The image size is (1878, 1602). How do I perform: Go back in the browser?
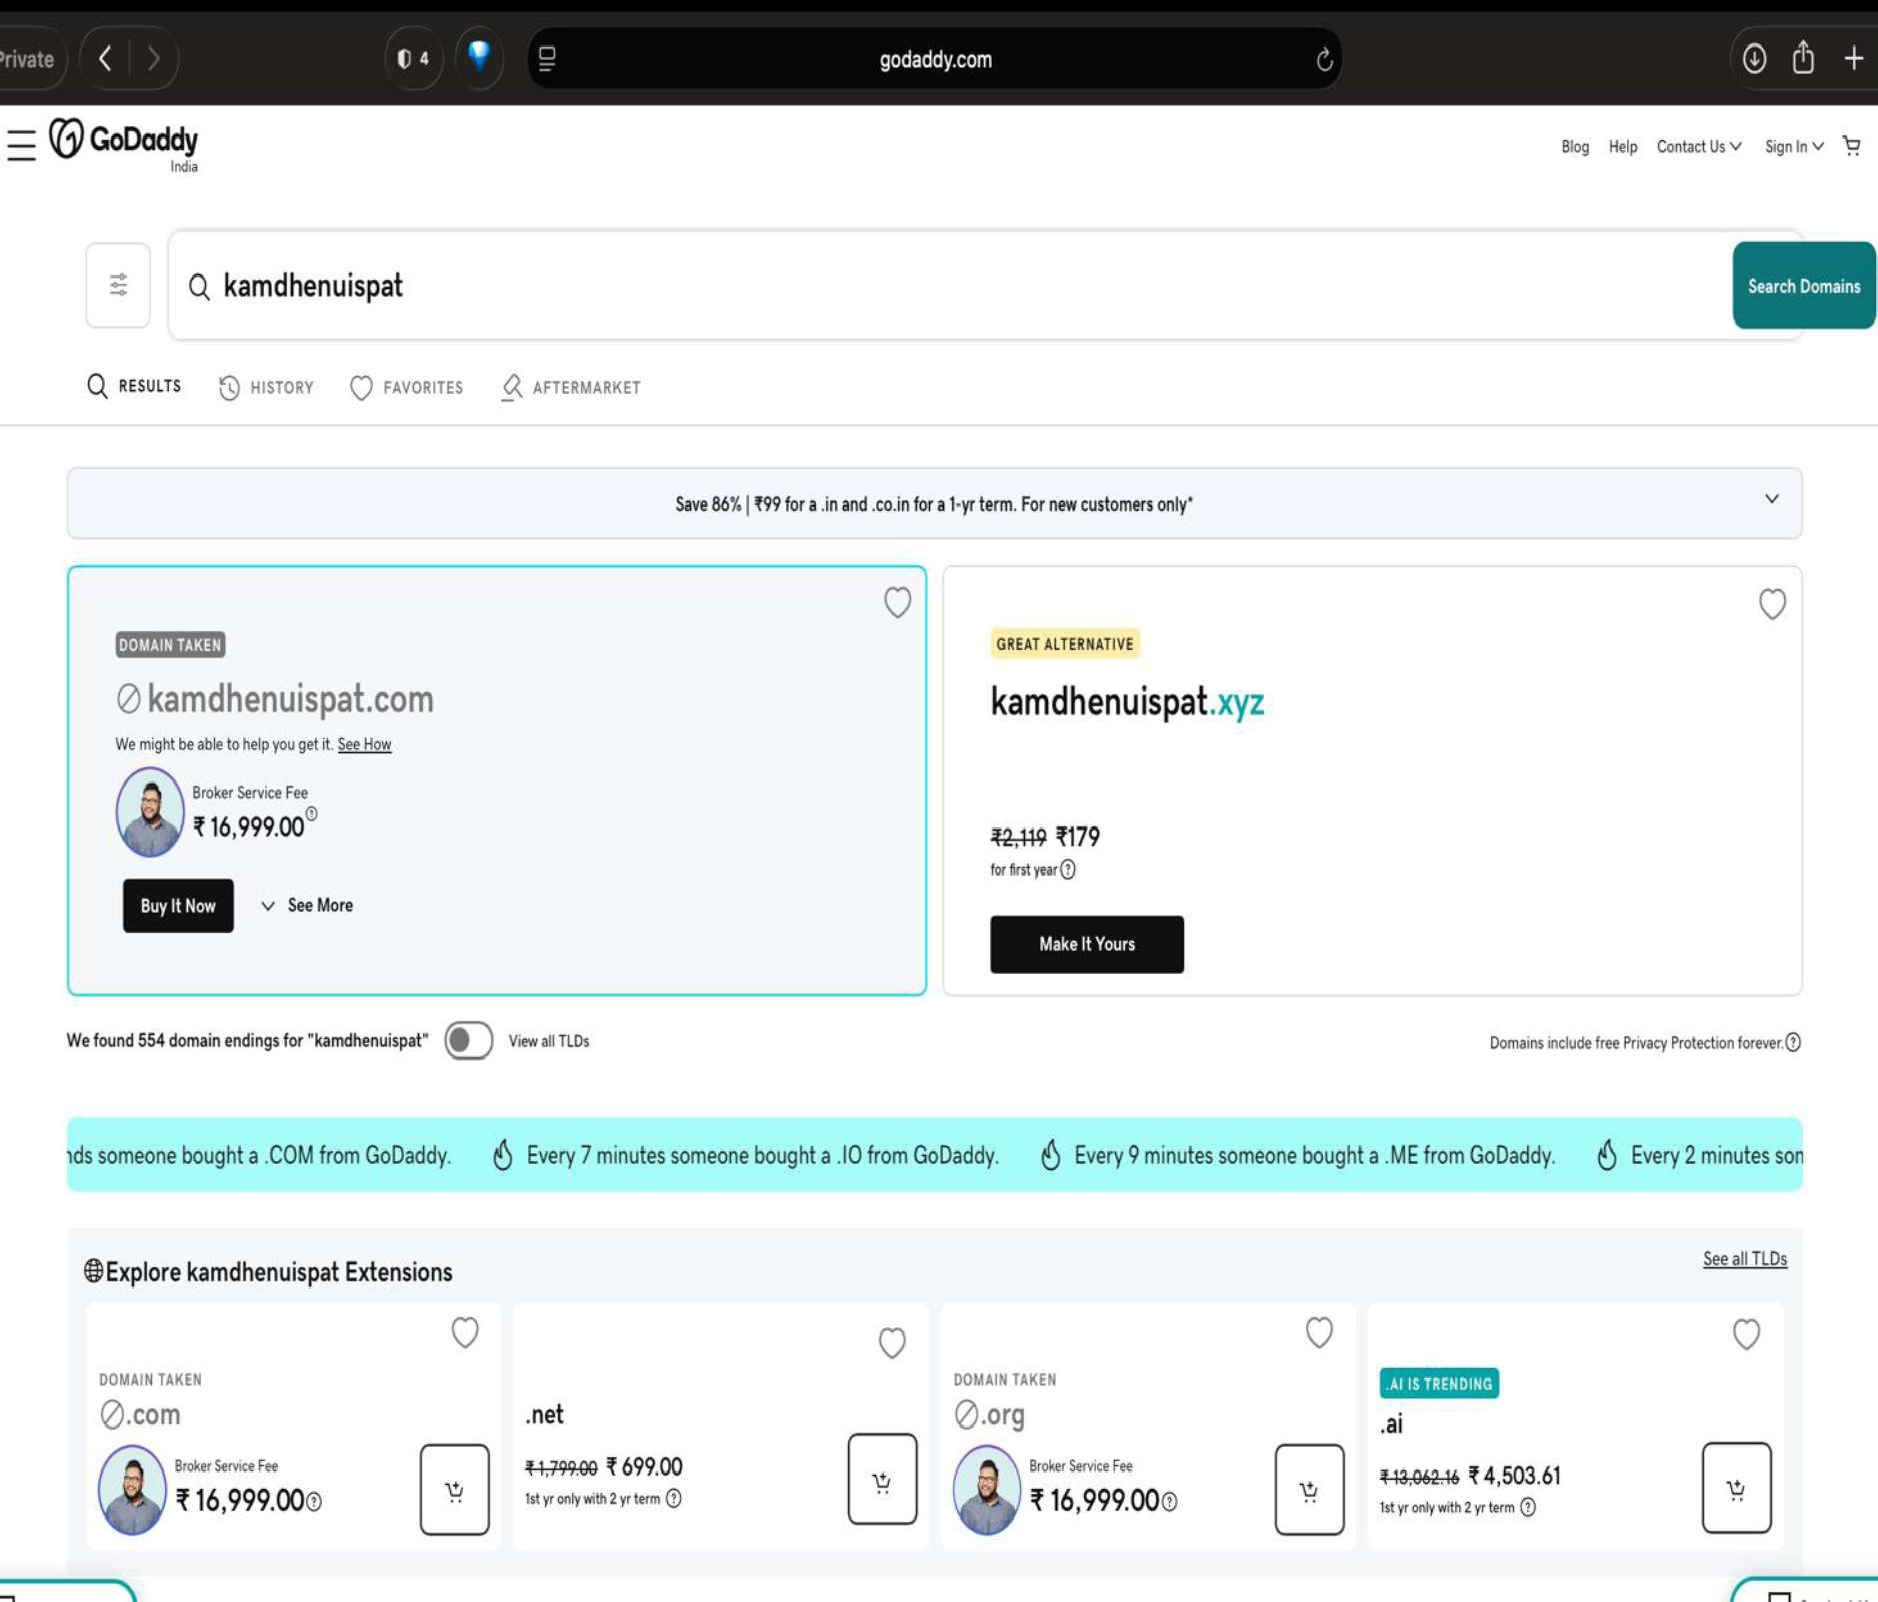tap(105, 59)
